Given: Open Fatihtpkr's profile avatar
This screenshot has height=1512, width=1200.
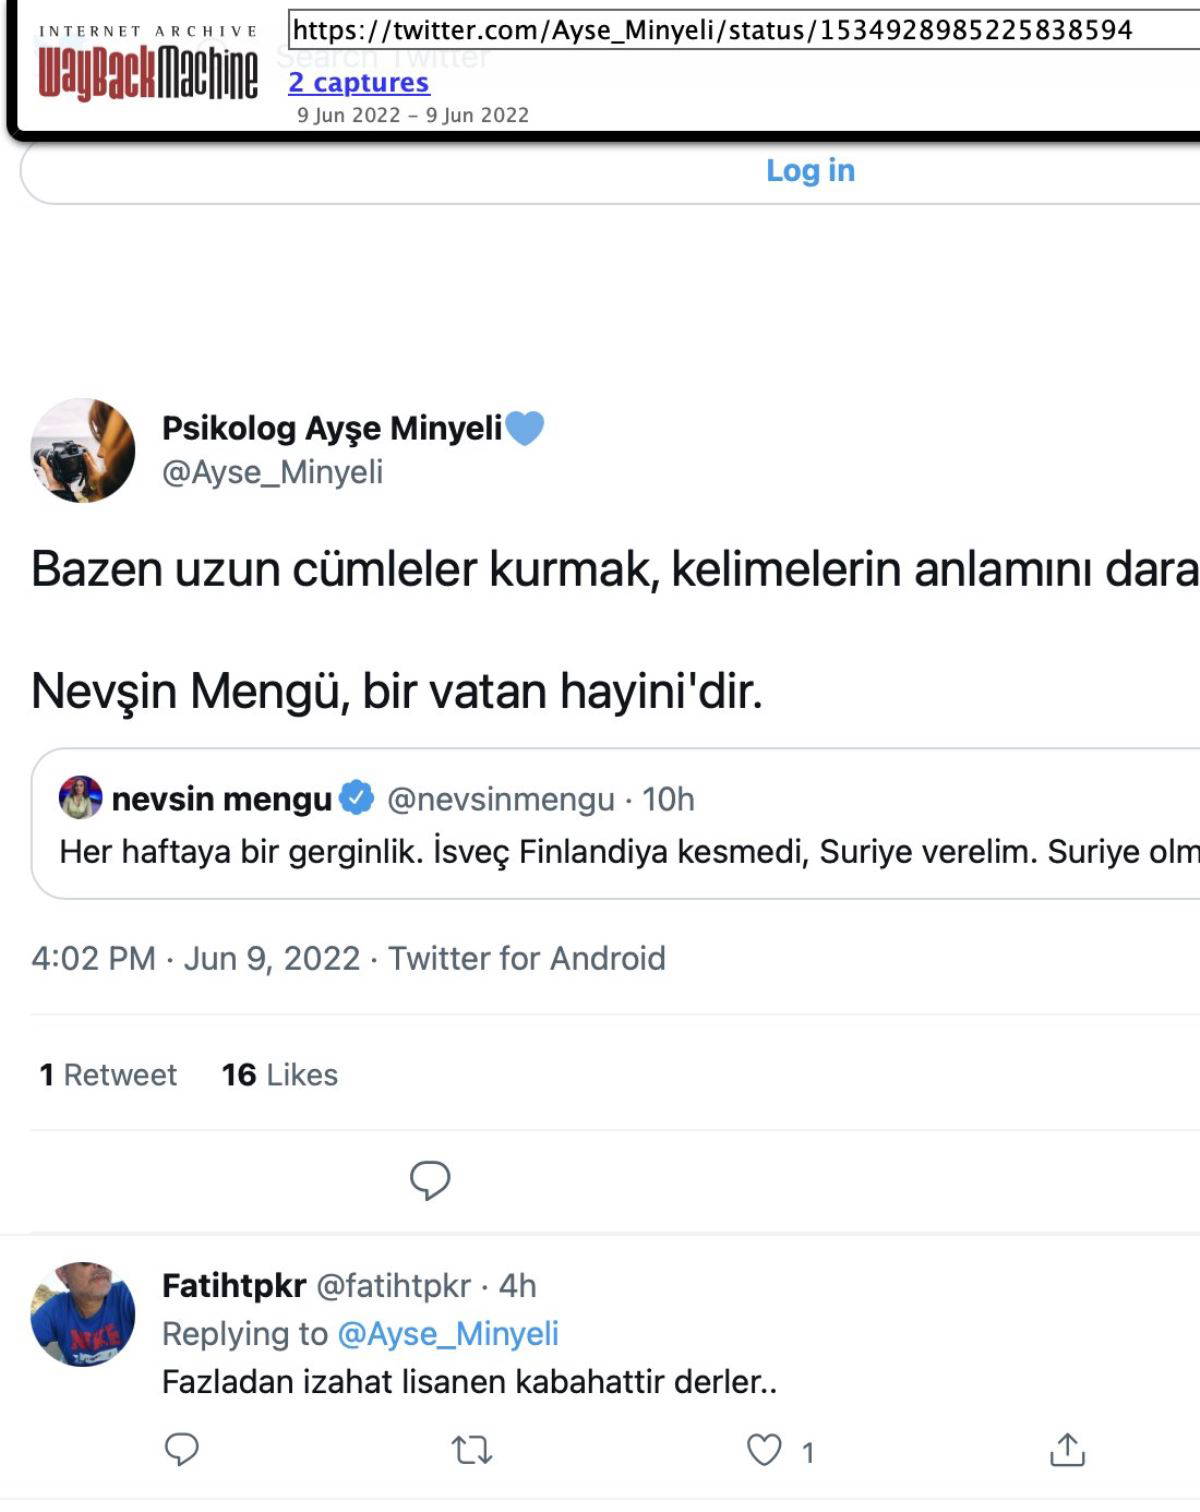Looking at the screenshot, I should pyautogui.click(x=83, y=1314).
